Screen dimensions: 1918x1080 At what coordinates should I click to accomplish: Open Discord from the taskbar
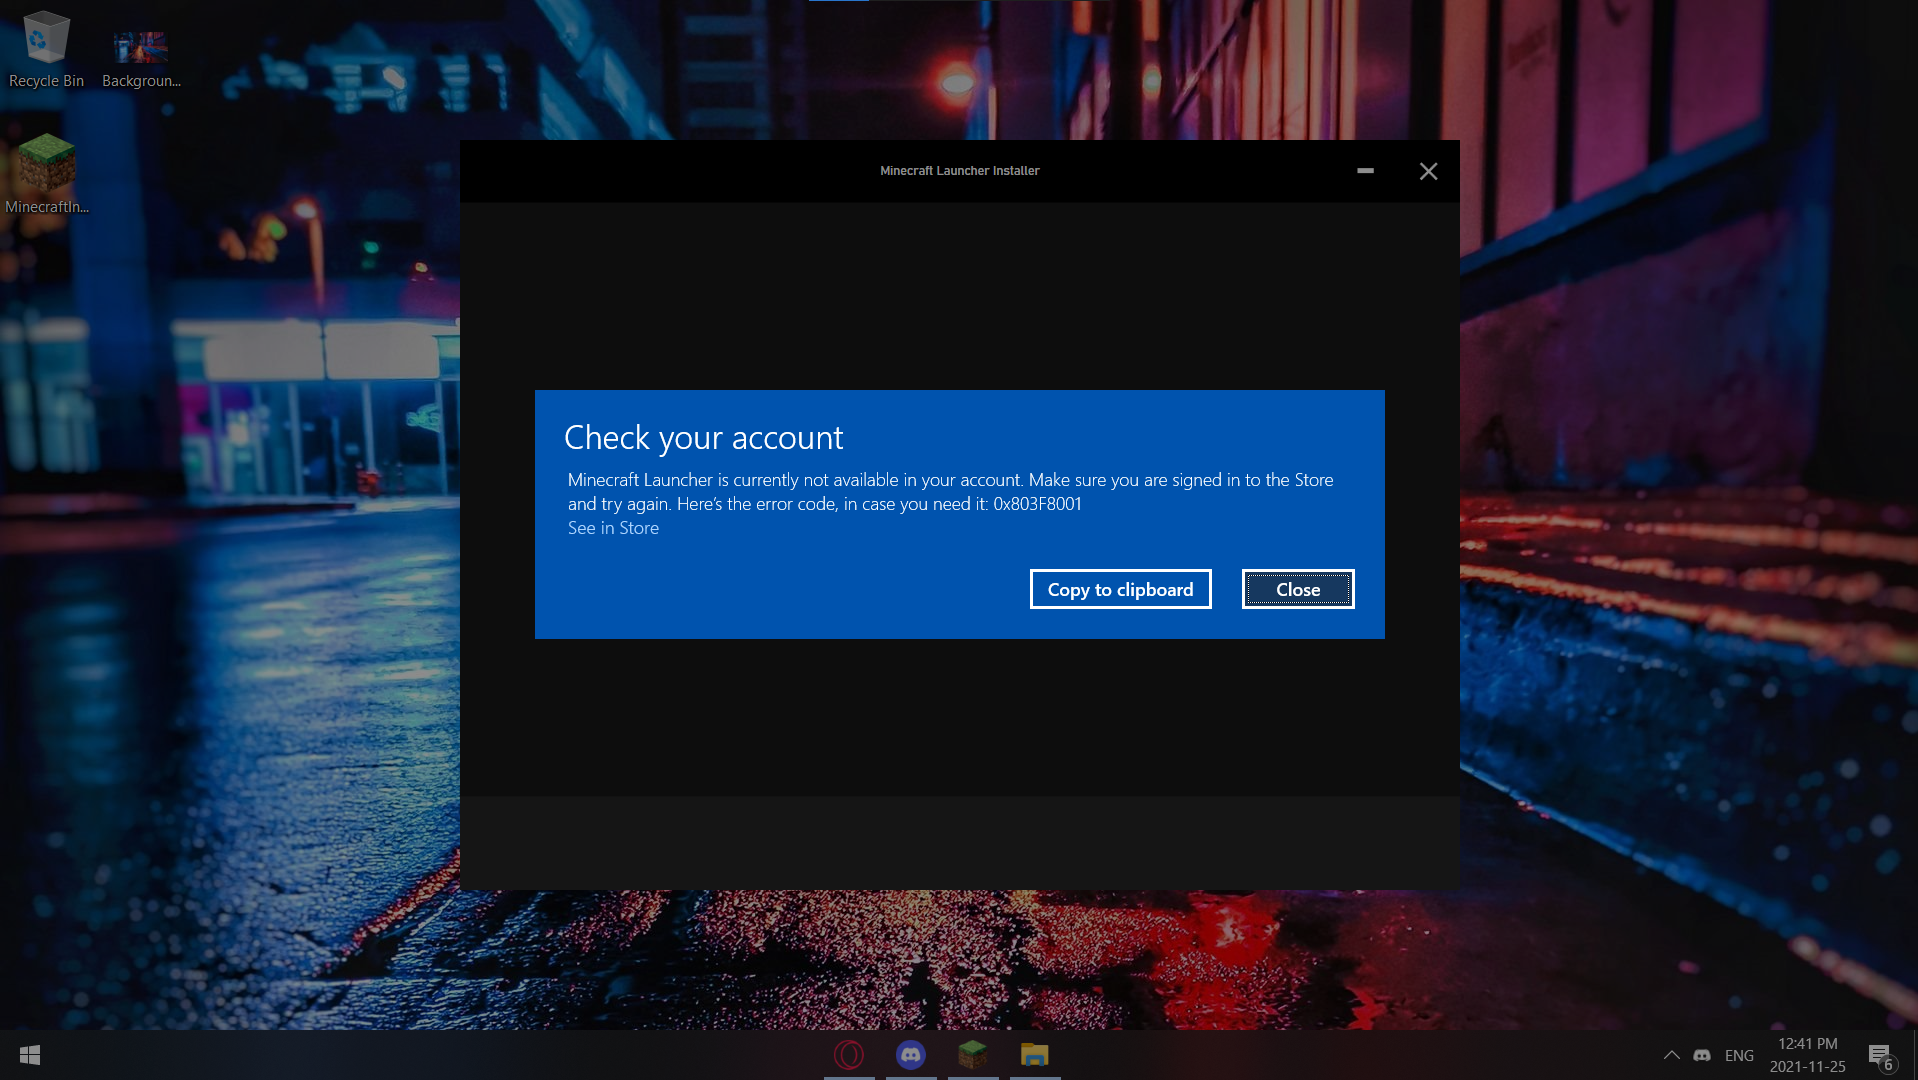point(911,1055)
